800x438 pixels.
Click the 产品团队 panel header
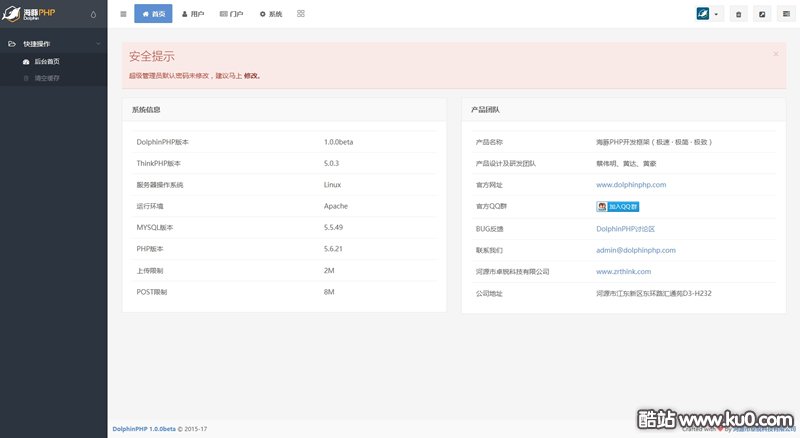point(623,110)
